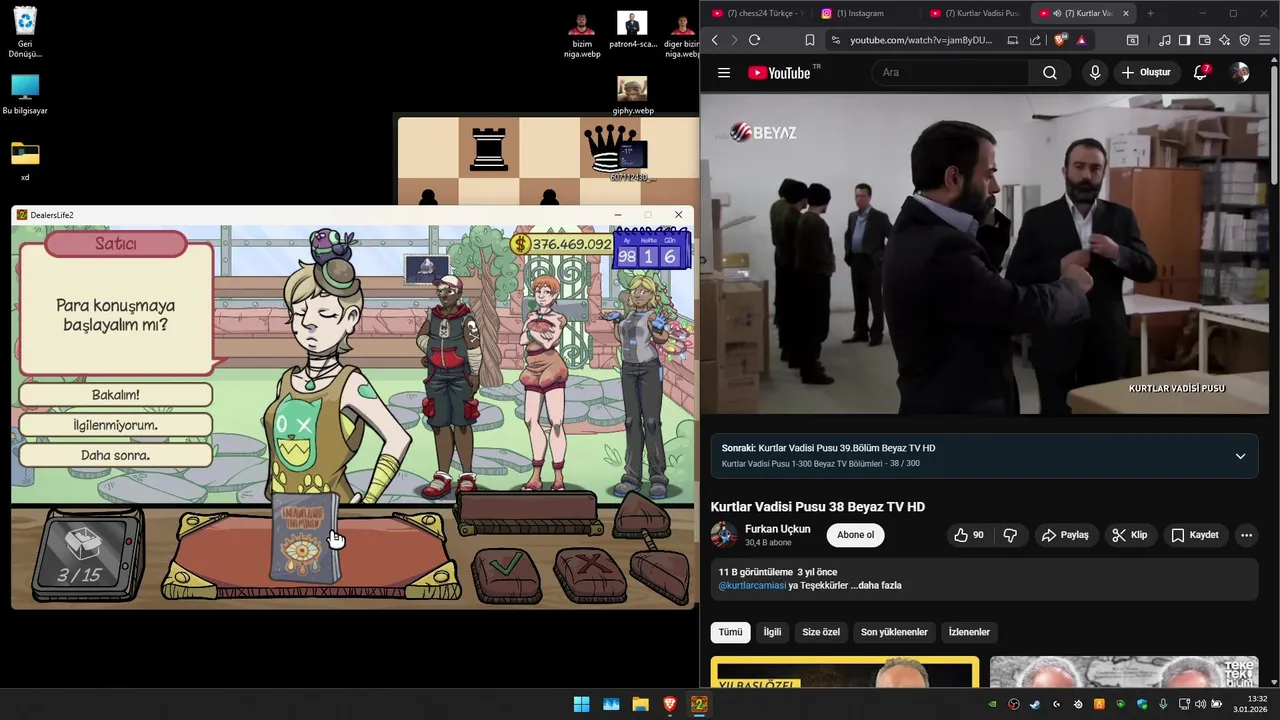Click the 'Kaydet' save button
The image size is (1280, 720).
(x=1195, y=535)
